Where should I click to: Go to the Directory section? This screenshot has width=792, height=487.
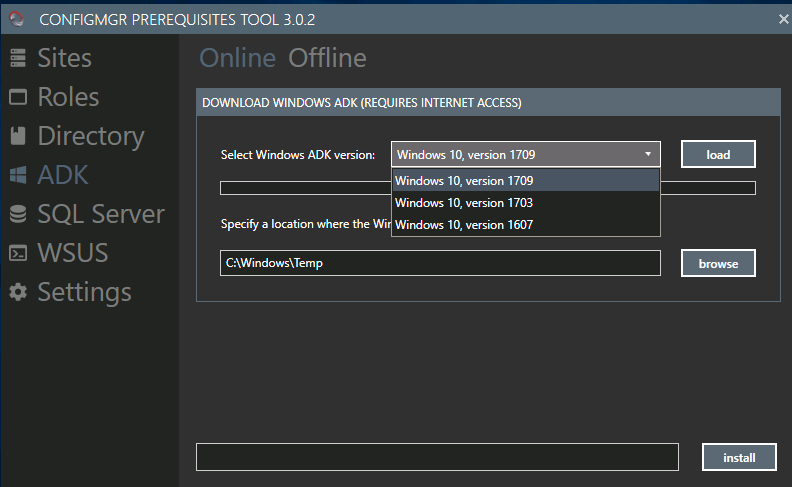(x=91, y=136)
